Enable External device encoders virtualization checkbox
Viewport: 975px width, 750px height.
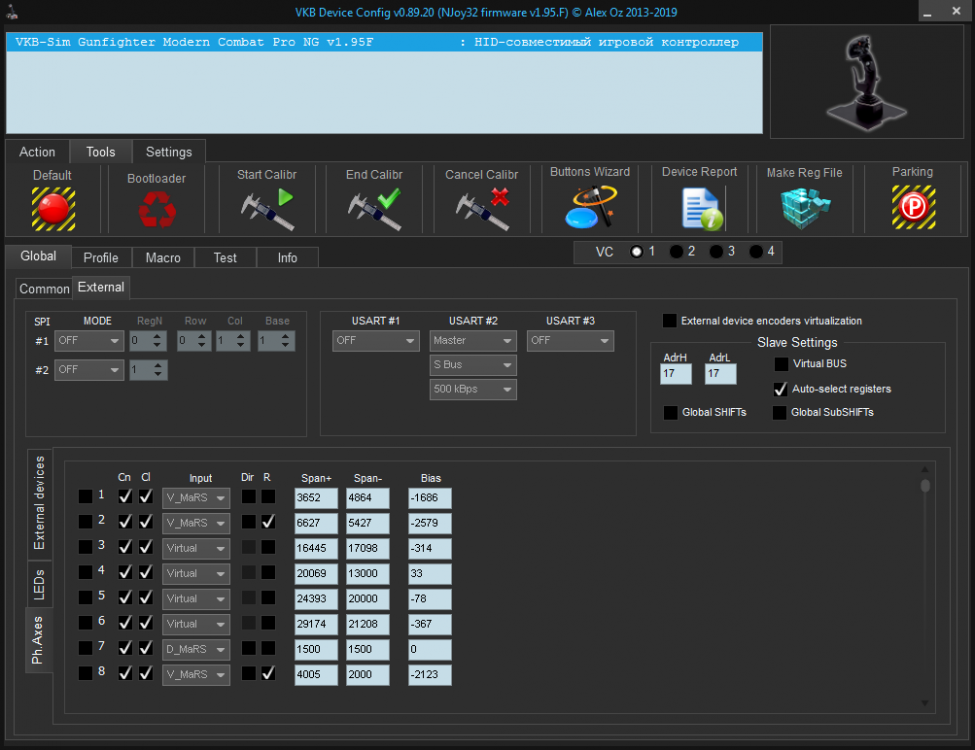click(670, 321)
